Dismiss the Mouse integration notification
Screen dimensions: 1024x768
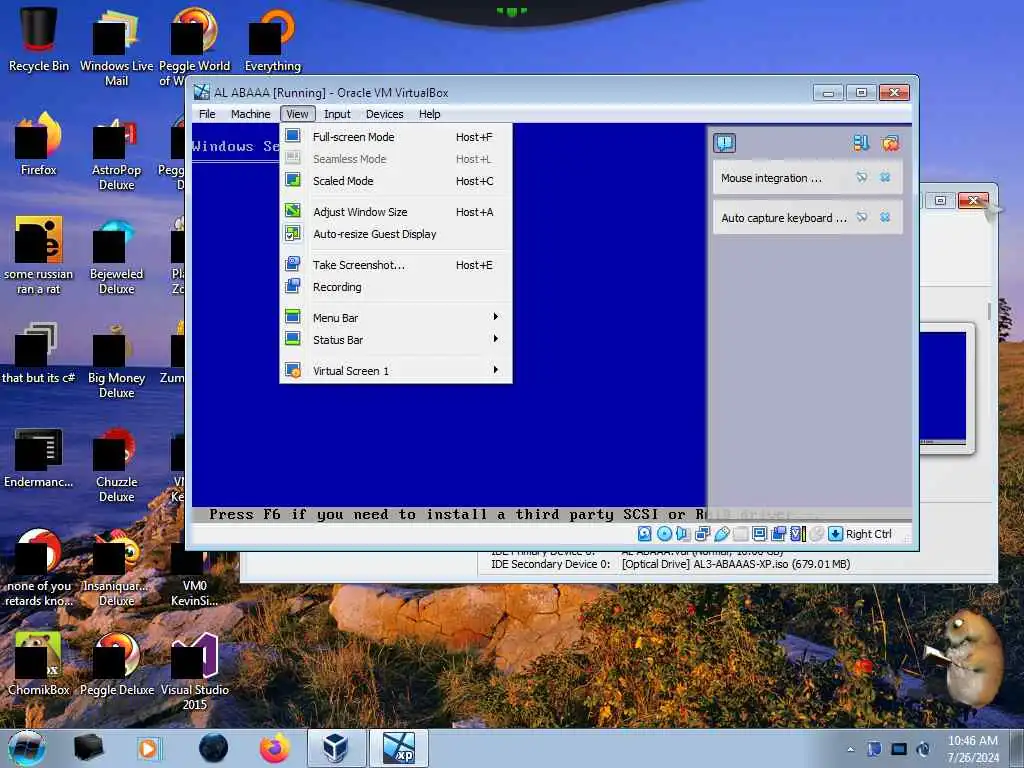click(885, 177)
